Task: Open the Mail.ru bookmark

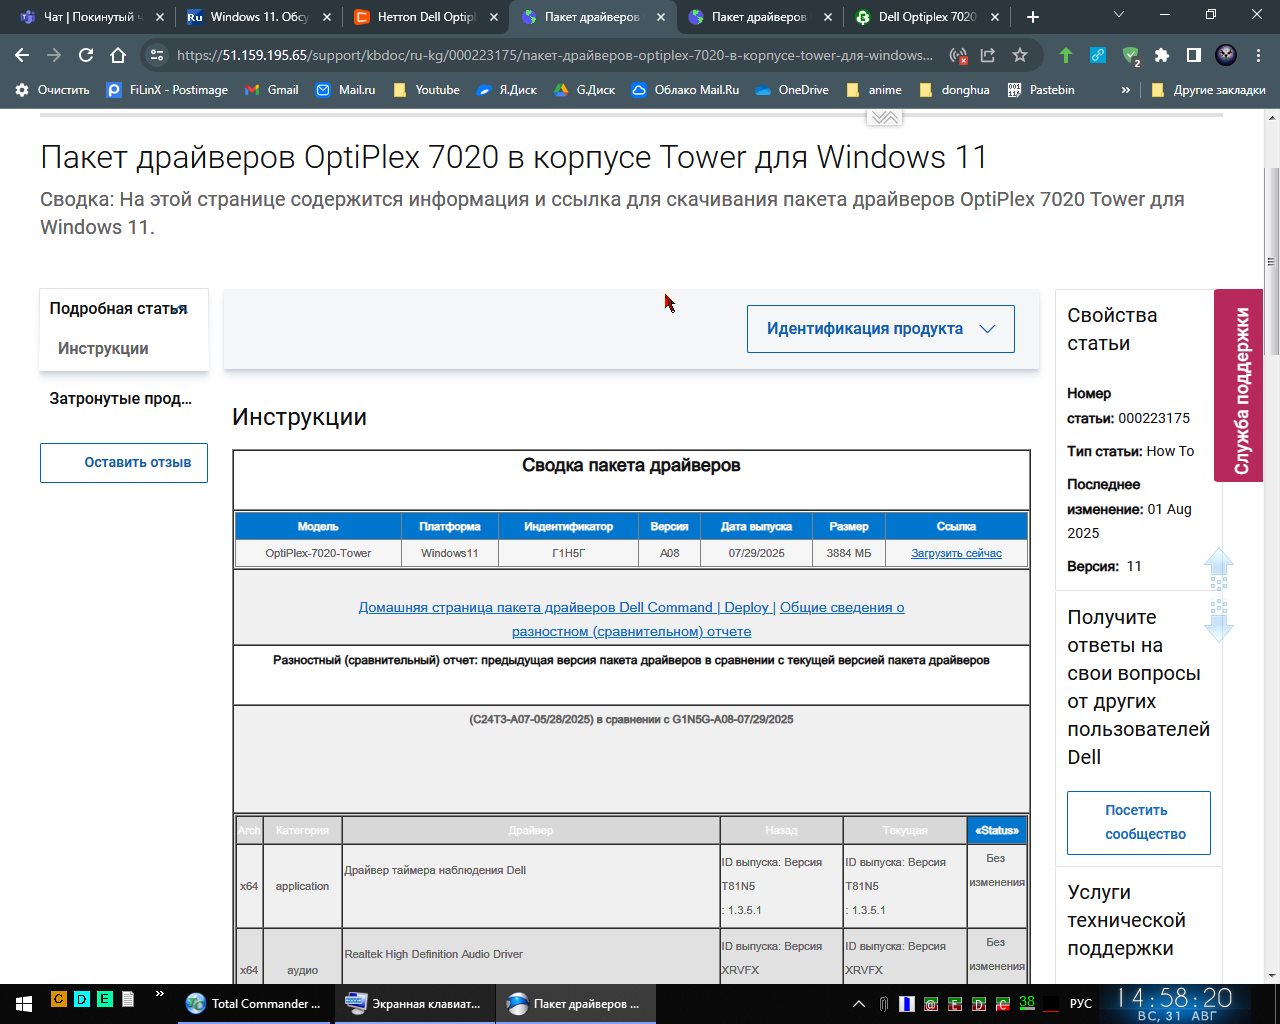Action: 345,90
